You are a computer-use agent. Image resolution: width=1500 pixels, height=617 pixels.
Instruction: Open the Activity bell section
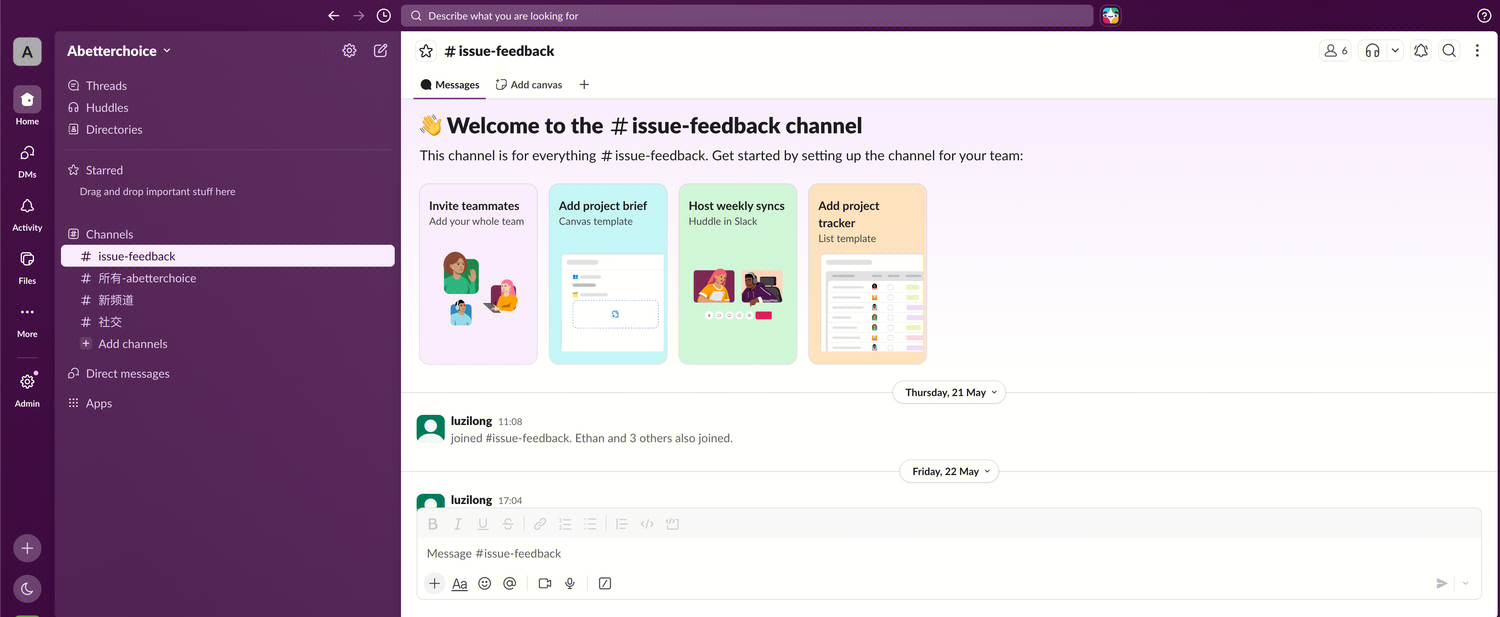coord(27,213)
